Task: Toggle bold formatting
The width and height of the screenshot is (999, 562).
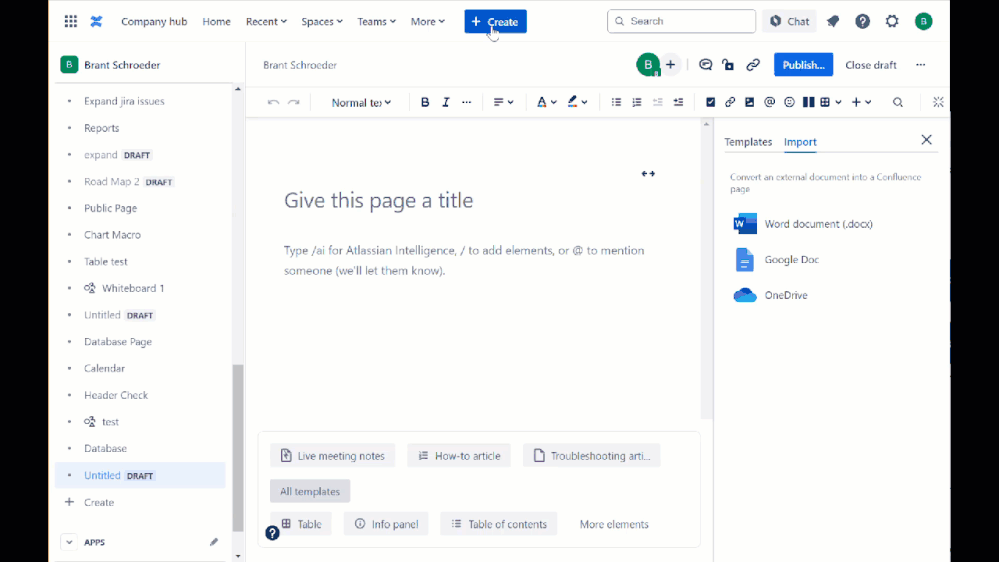Action: (x=425, y=102)
